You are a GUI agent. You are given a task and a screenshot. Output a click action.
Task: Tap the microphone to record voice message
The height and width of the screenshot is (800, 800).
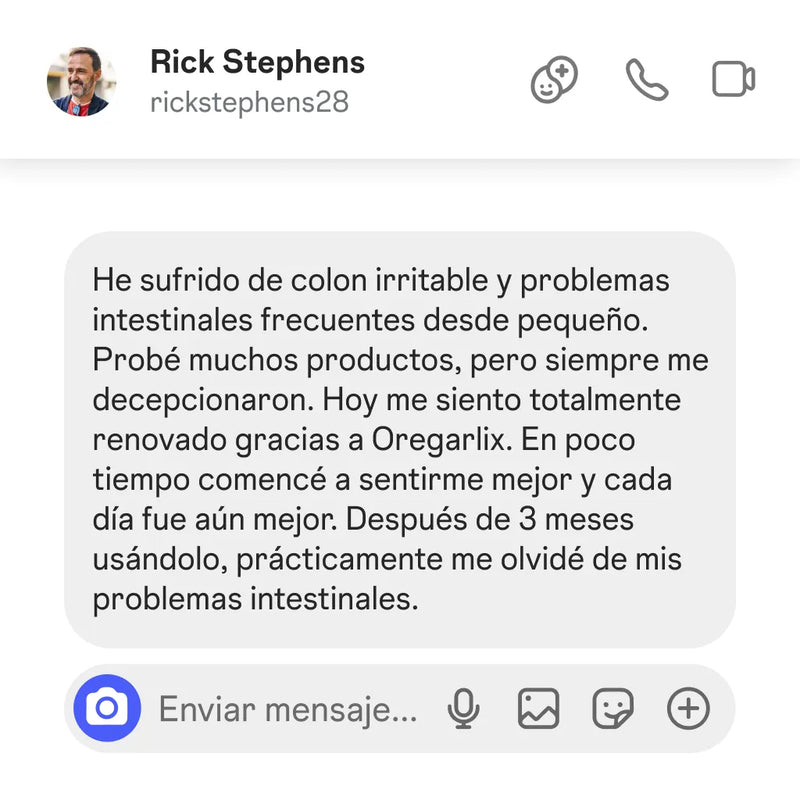[463, 708]
